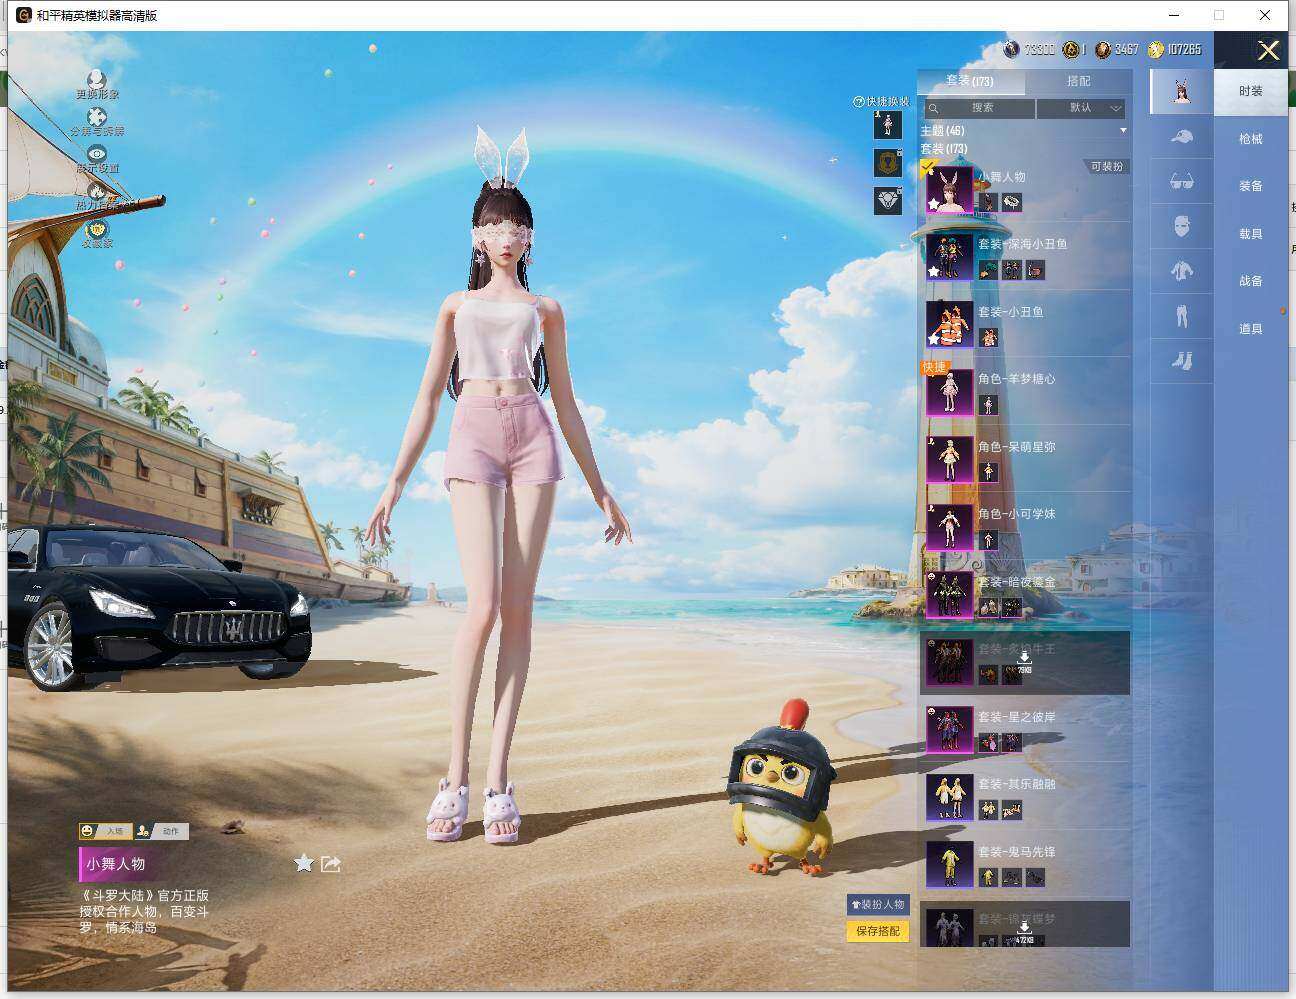This screenshot has height=999, width=1296.
Task: Switch to the 搭配 tab
Action: click(1078, 81)
